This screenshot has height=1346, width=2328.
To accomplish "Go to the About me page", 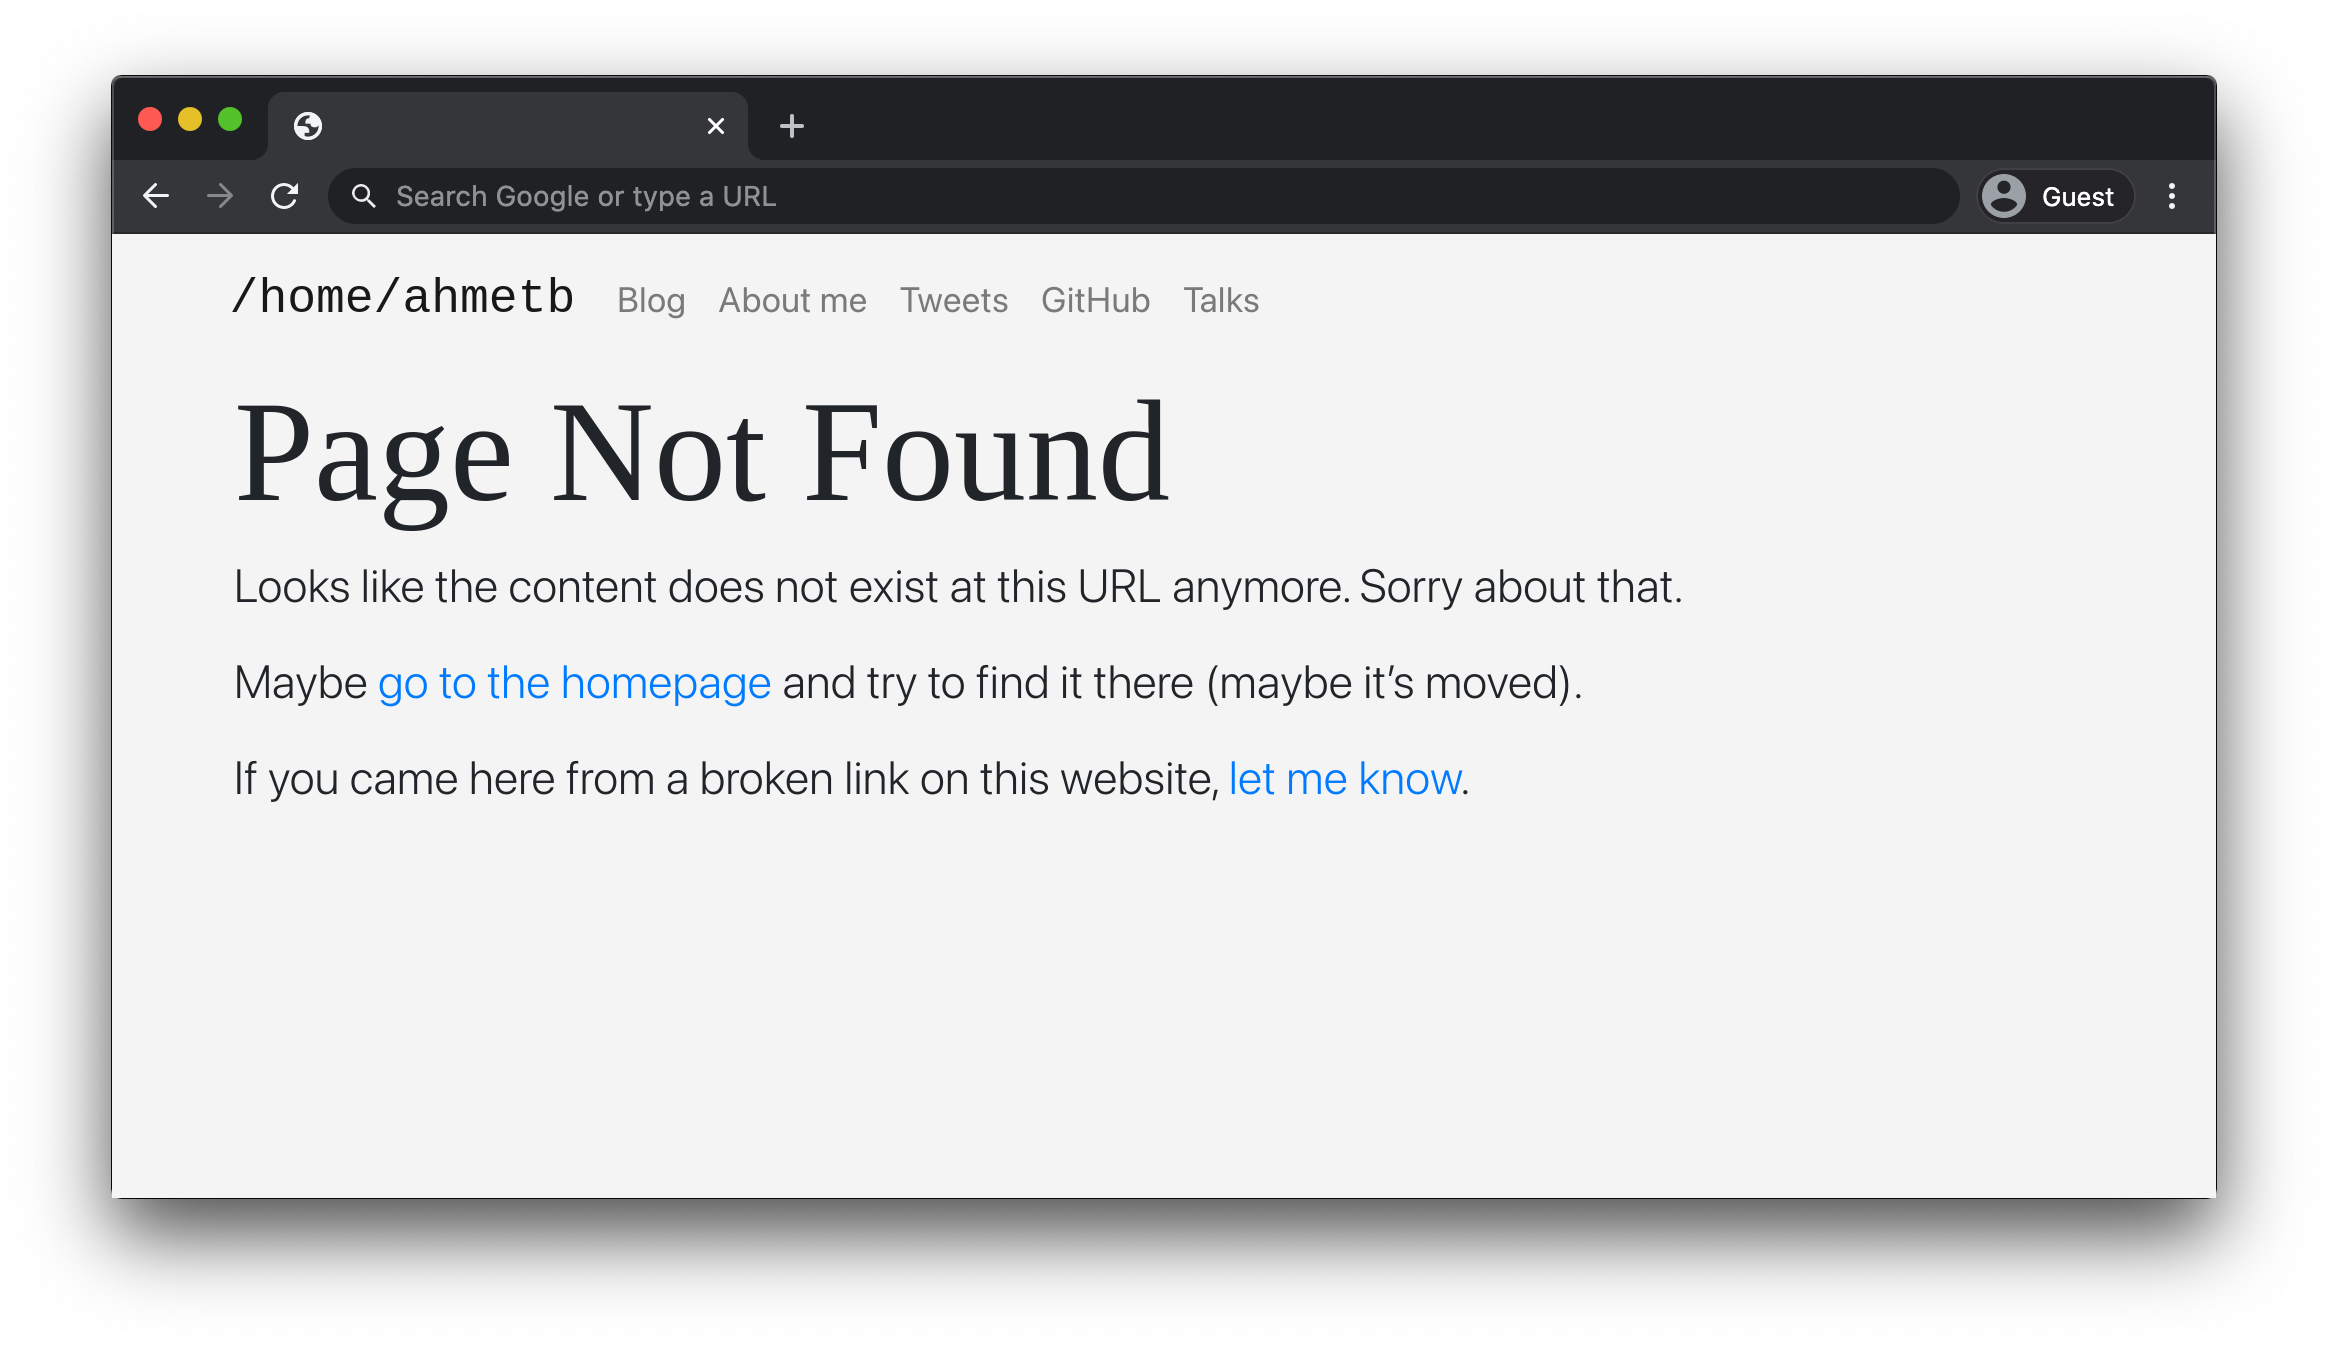I will (792, 301).
